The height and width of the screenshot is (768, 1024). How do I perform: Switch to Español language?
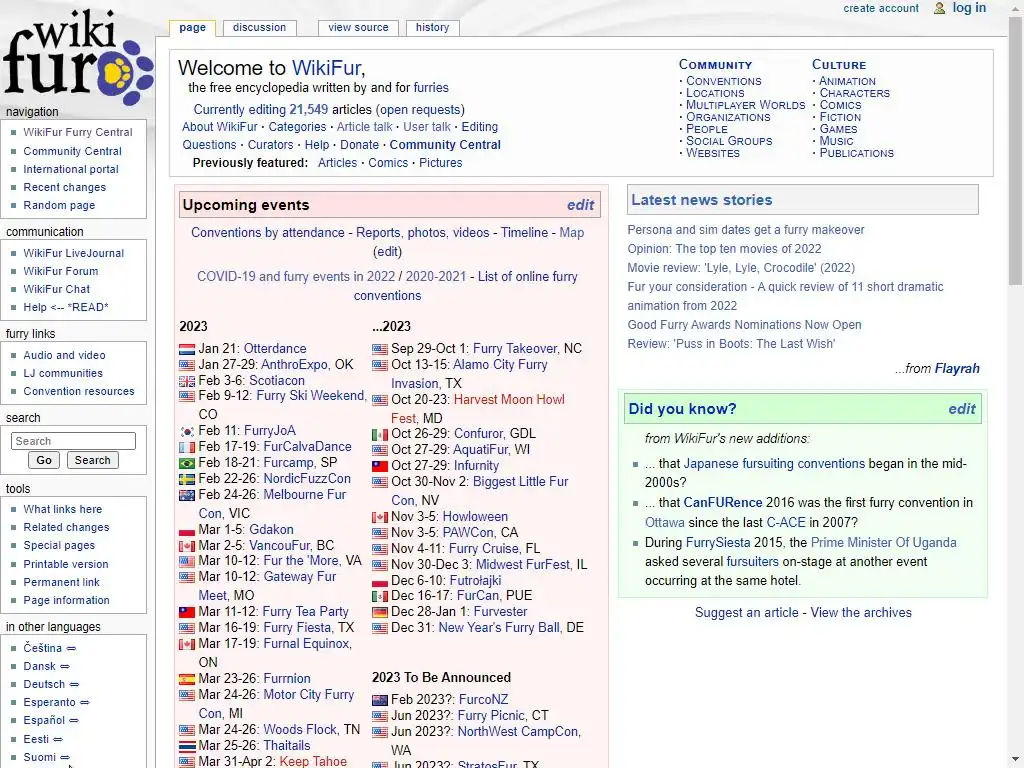point(44,720)
